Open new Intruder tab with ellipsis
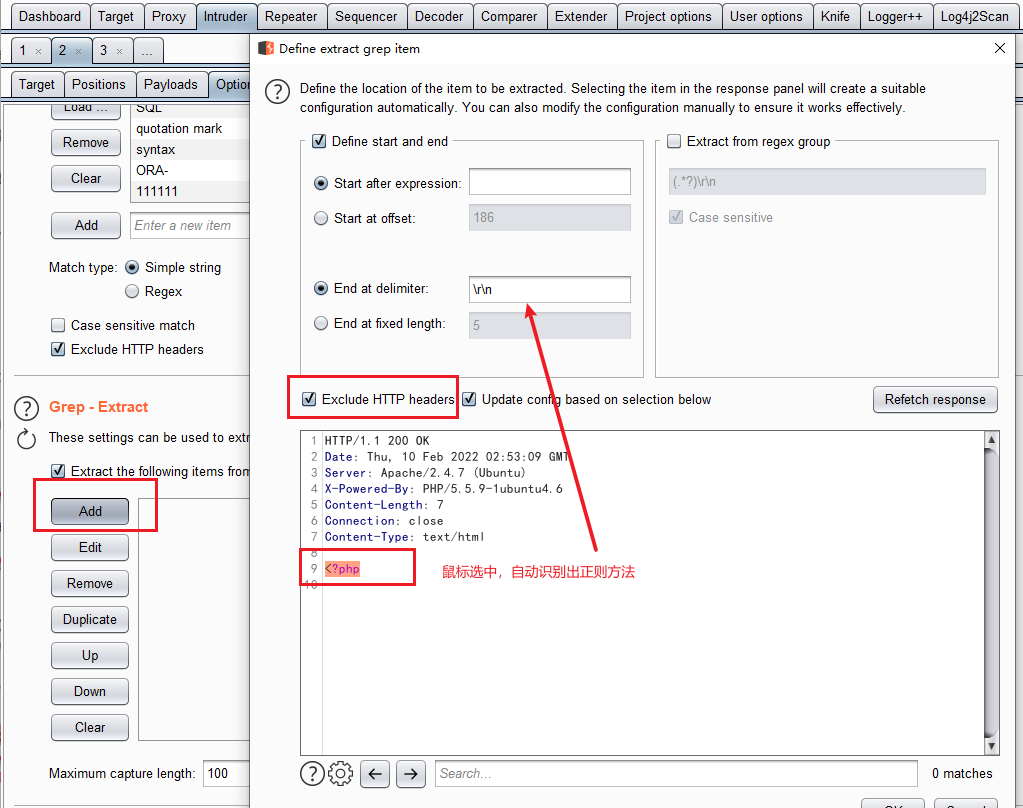This screenshot has width=1023, height=808. (147, 51)
